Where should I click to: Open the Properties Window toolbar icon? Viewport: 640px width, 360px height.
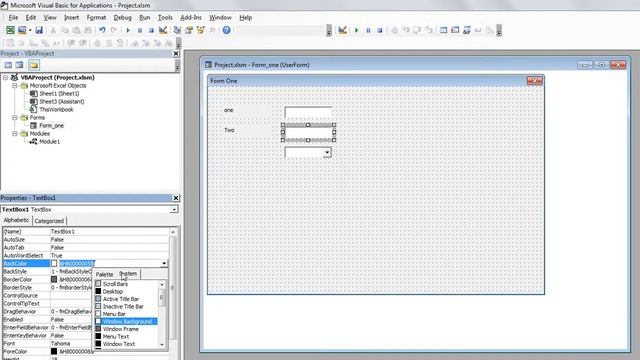tap(189, 30)
